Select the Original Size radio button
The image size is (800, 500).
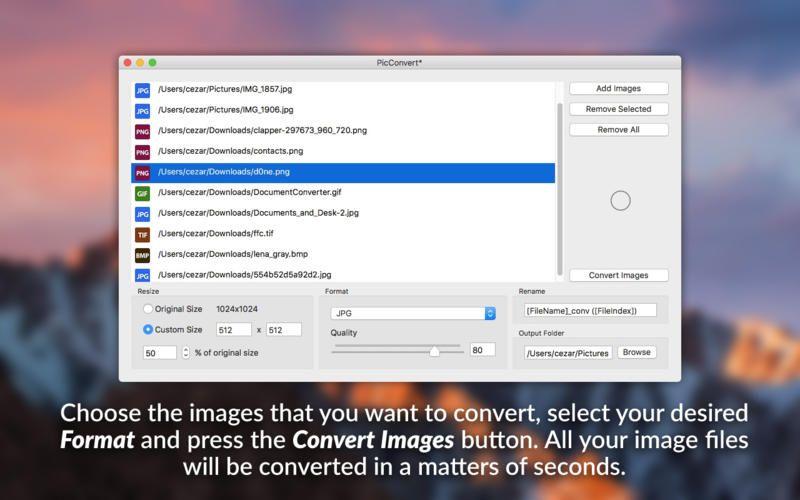tap(149, 309)
